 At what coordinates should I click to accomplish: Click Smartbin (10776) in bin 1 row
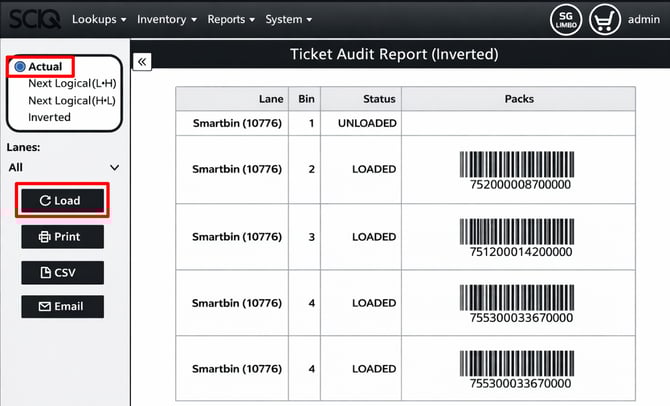(x=237, y=123)
